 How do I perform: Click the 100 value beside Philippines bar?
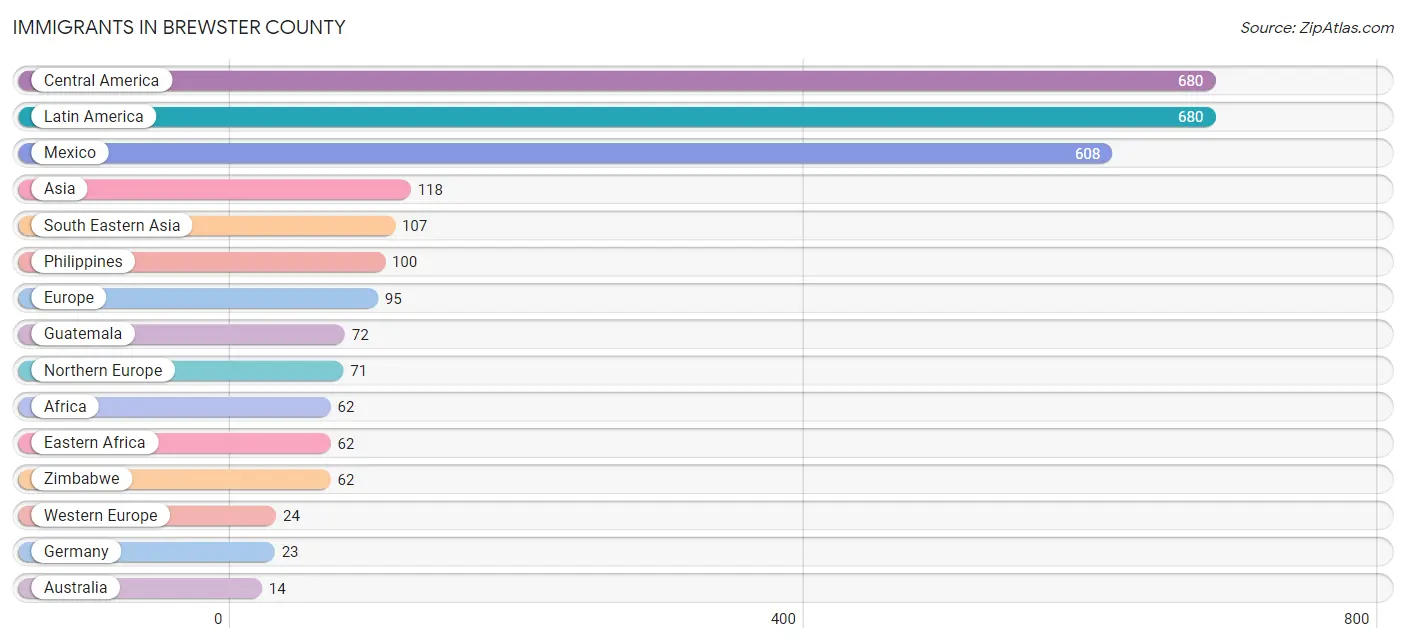click(x=404, y=262)
